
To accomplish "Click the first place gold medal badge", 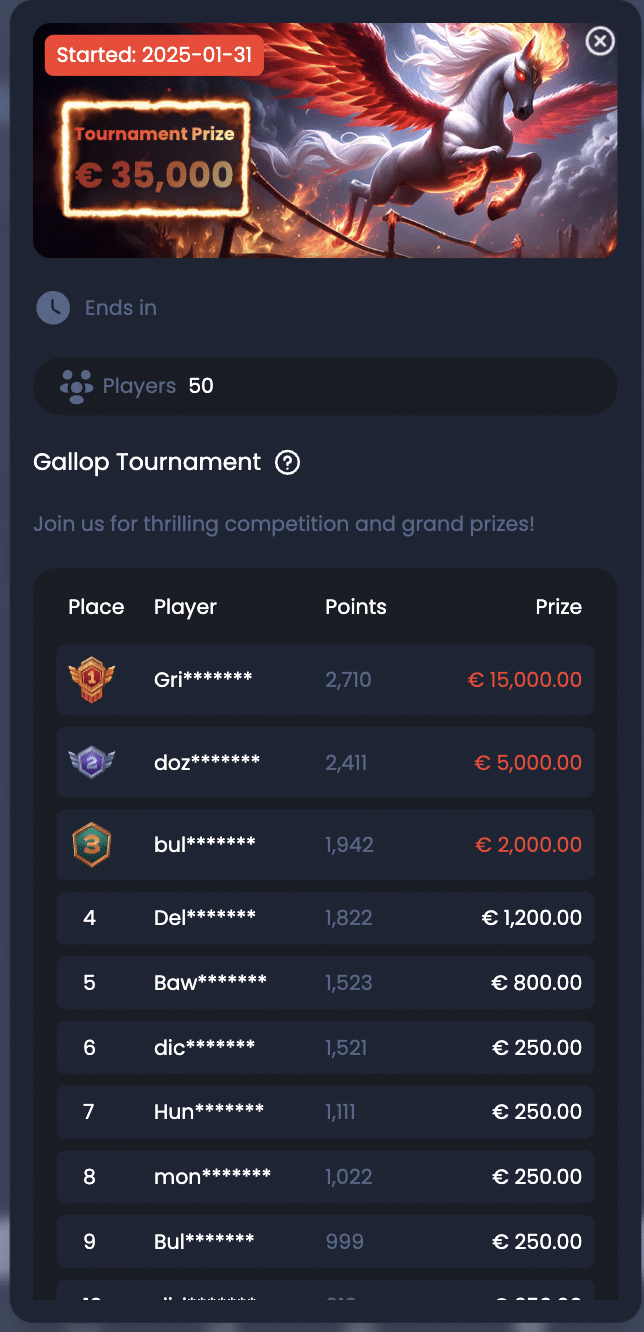I will coord(91,680).
